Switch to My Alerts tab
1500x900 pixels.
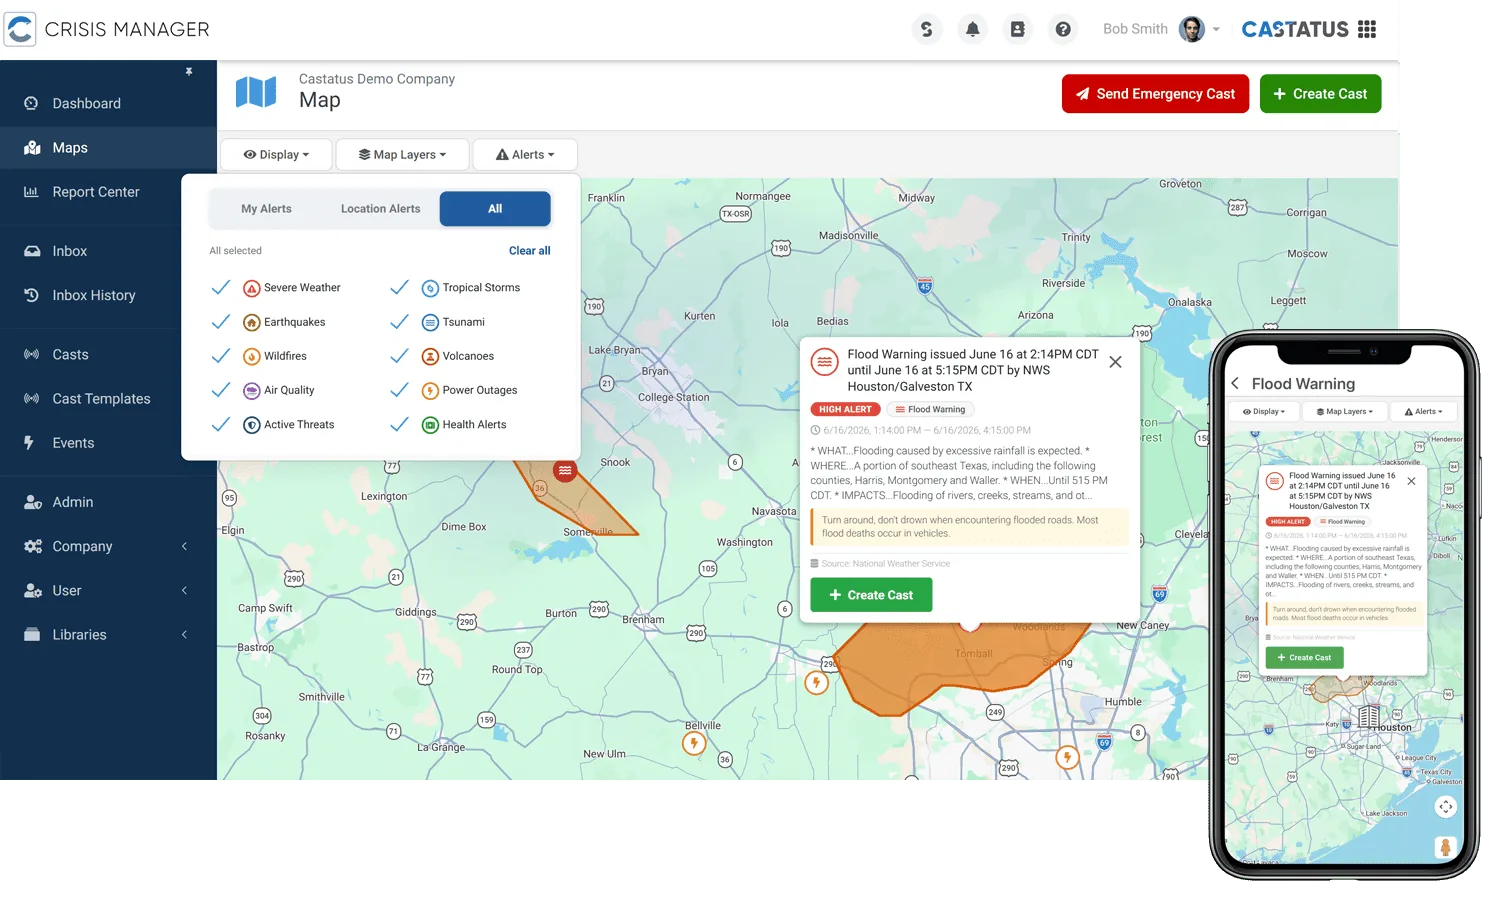266,209
